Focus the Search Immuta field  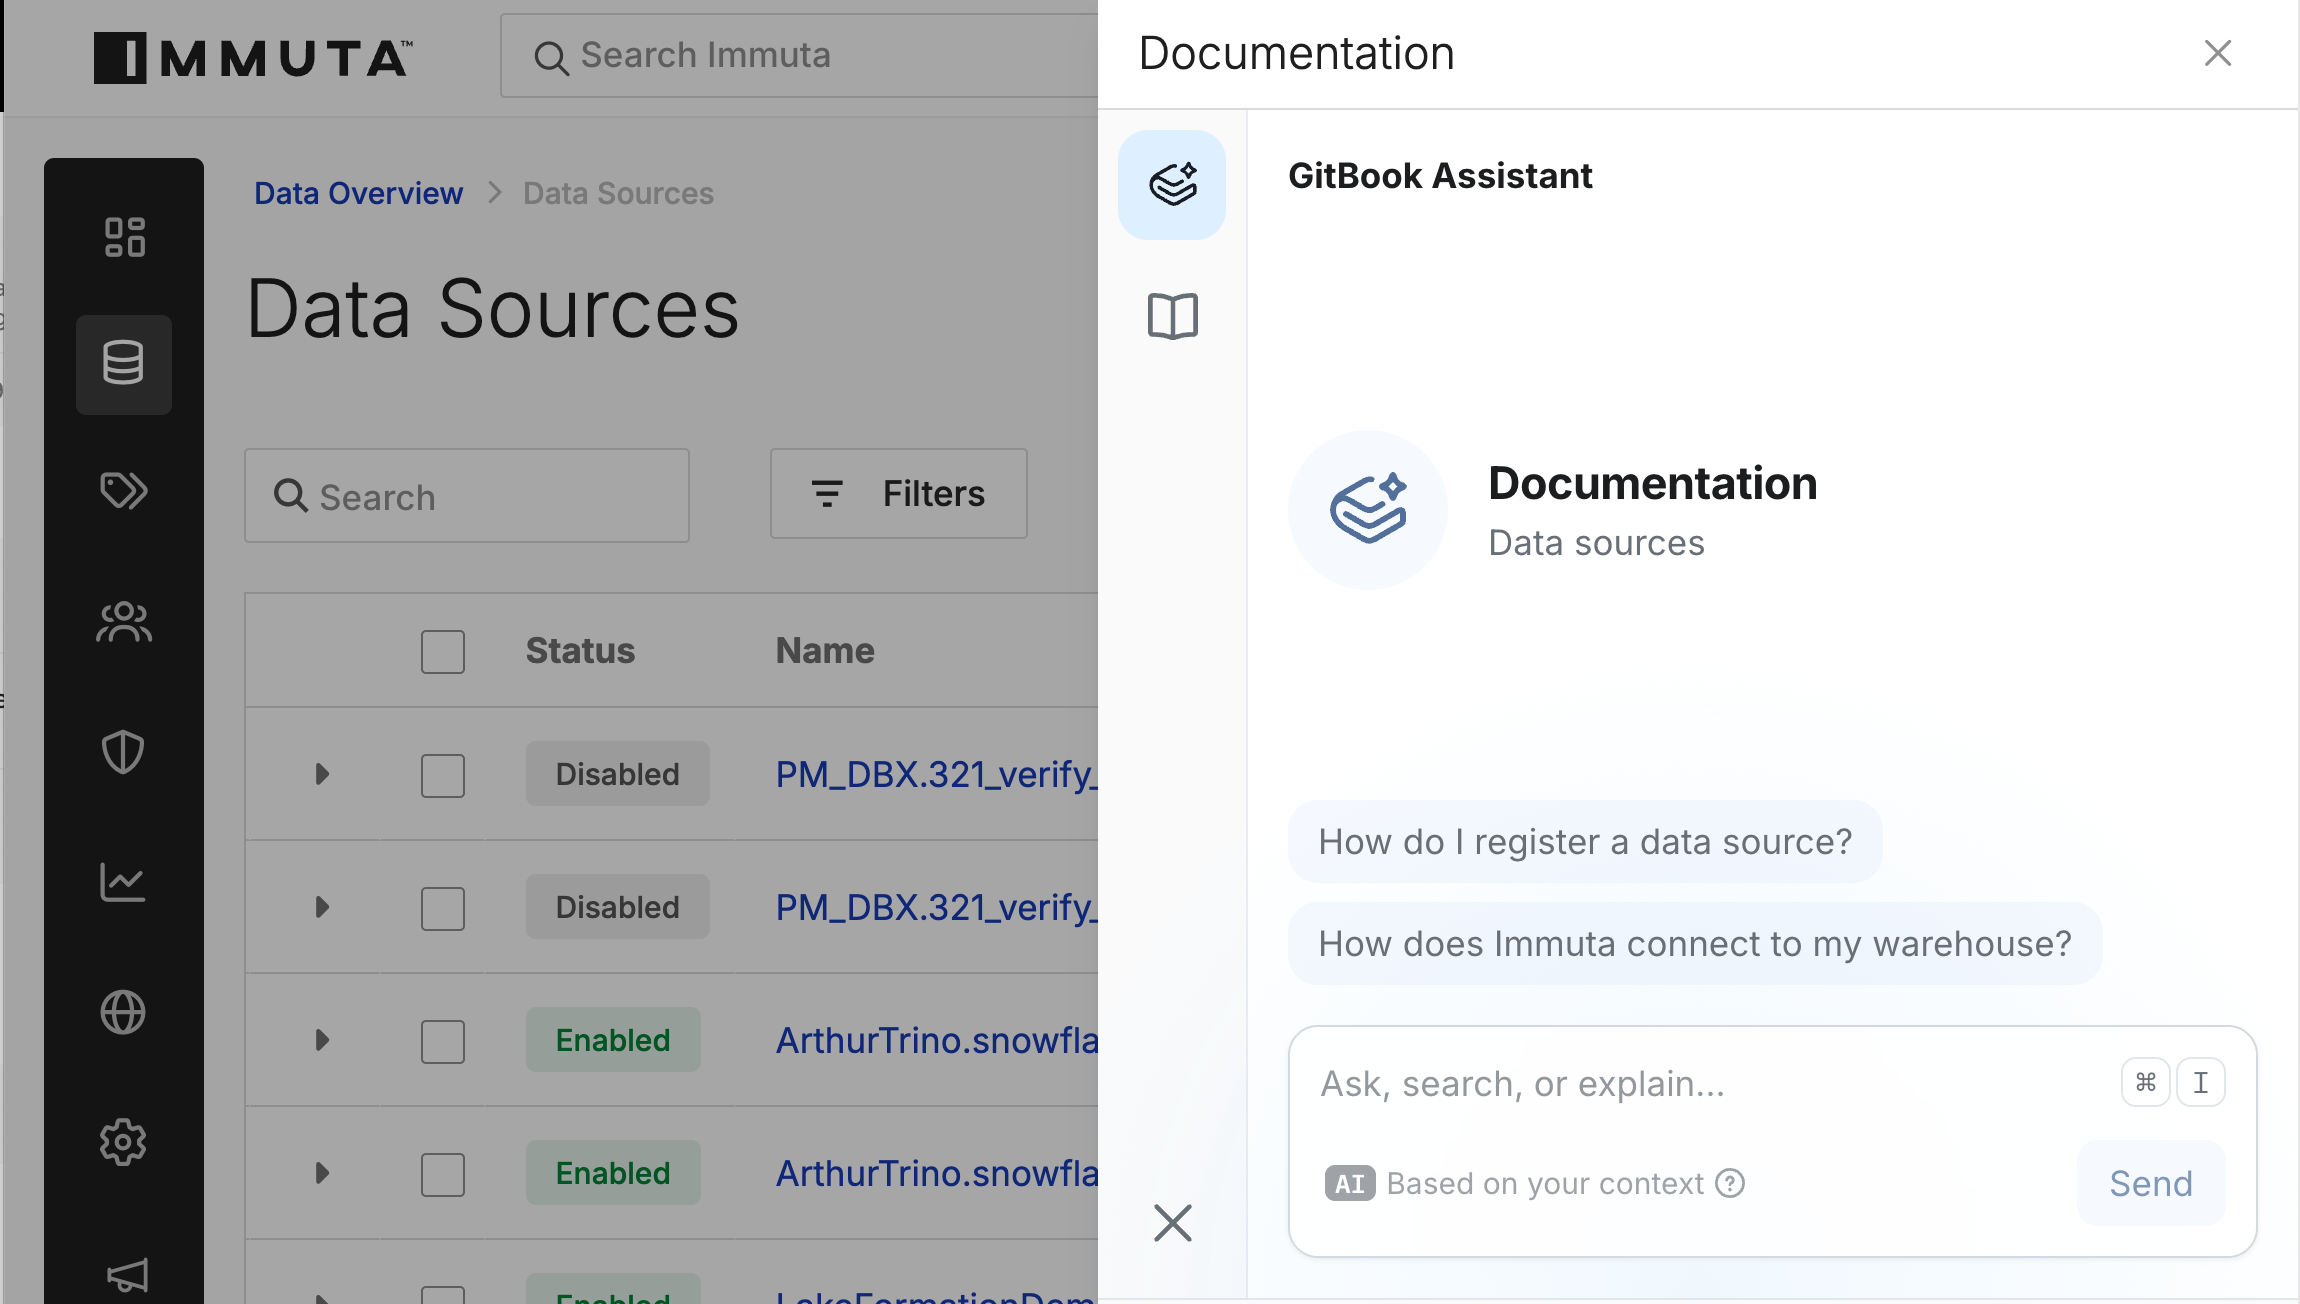(x=800, y=55)
